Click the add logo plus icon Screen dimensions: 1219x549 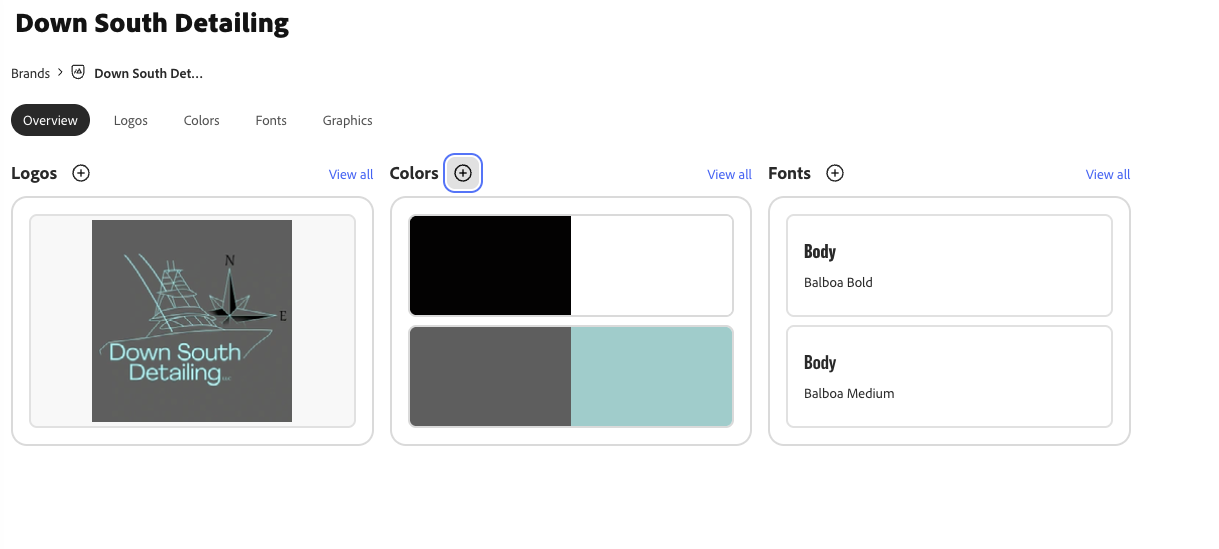pyautogui.click(x=81, y=173)
